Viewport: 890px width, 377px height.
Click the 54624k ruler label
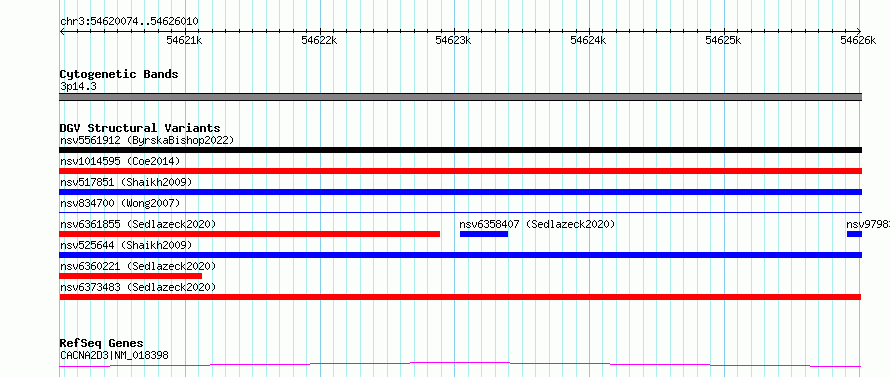[589, 40]
